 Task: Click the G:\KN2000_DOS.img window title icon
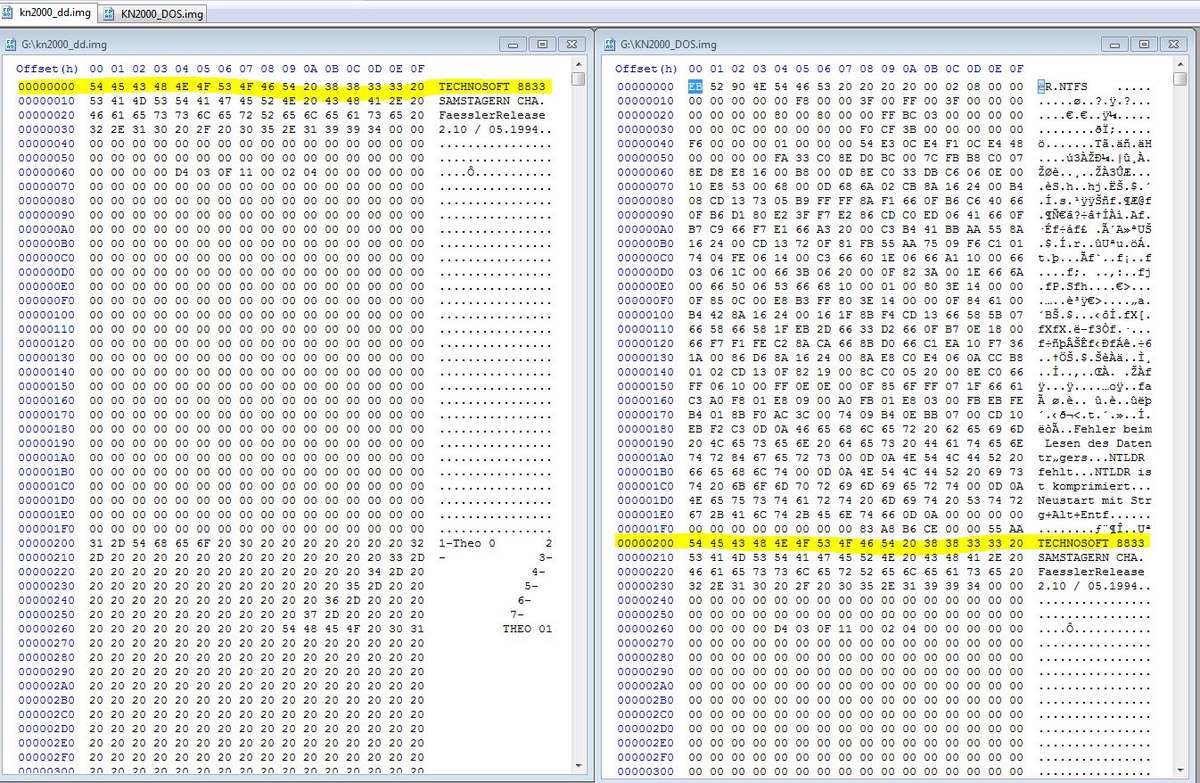click(x=609, y=44)
